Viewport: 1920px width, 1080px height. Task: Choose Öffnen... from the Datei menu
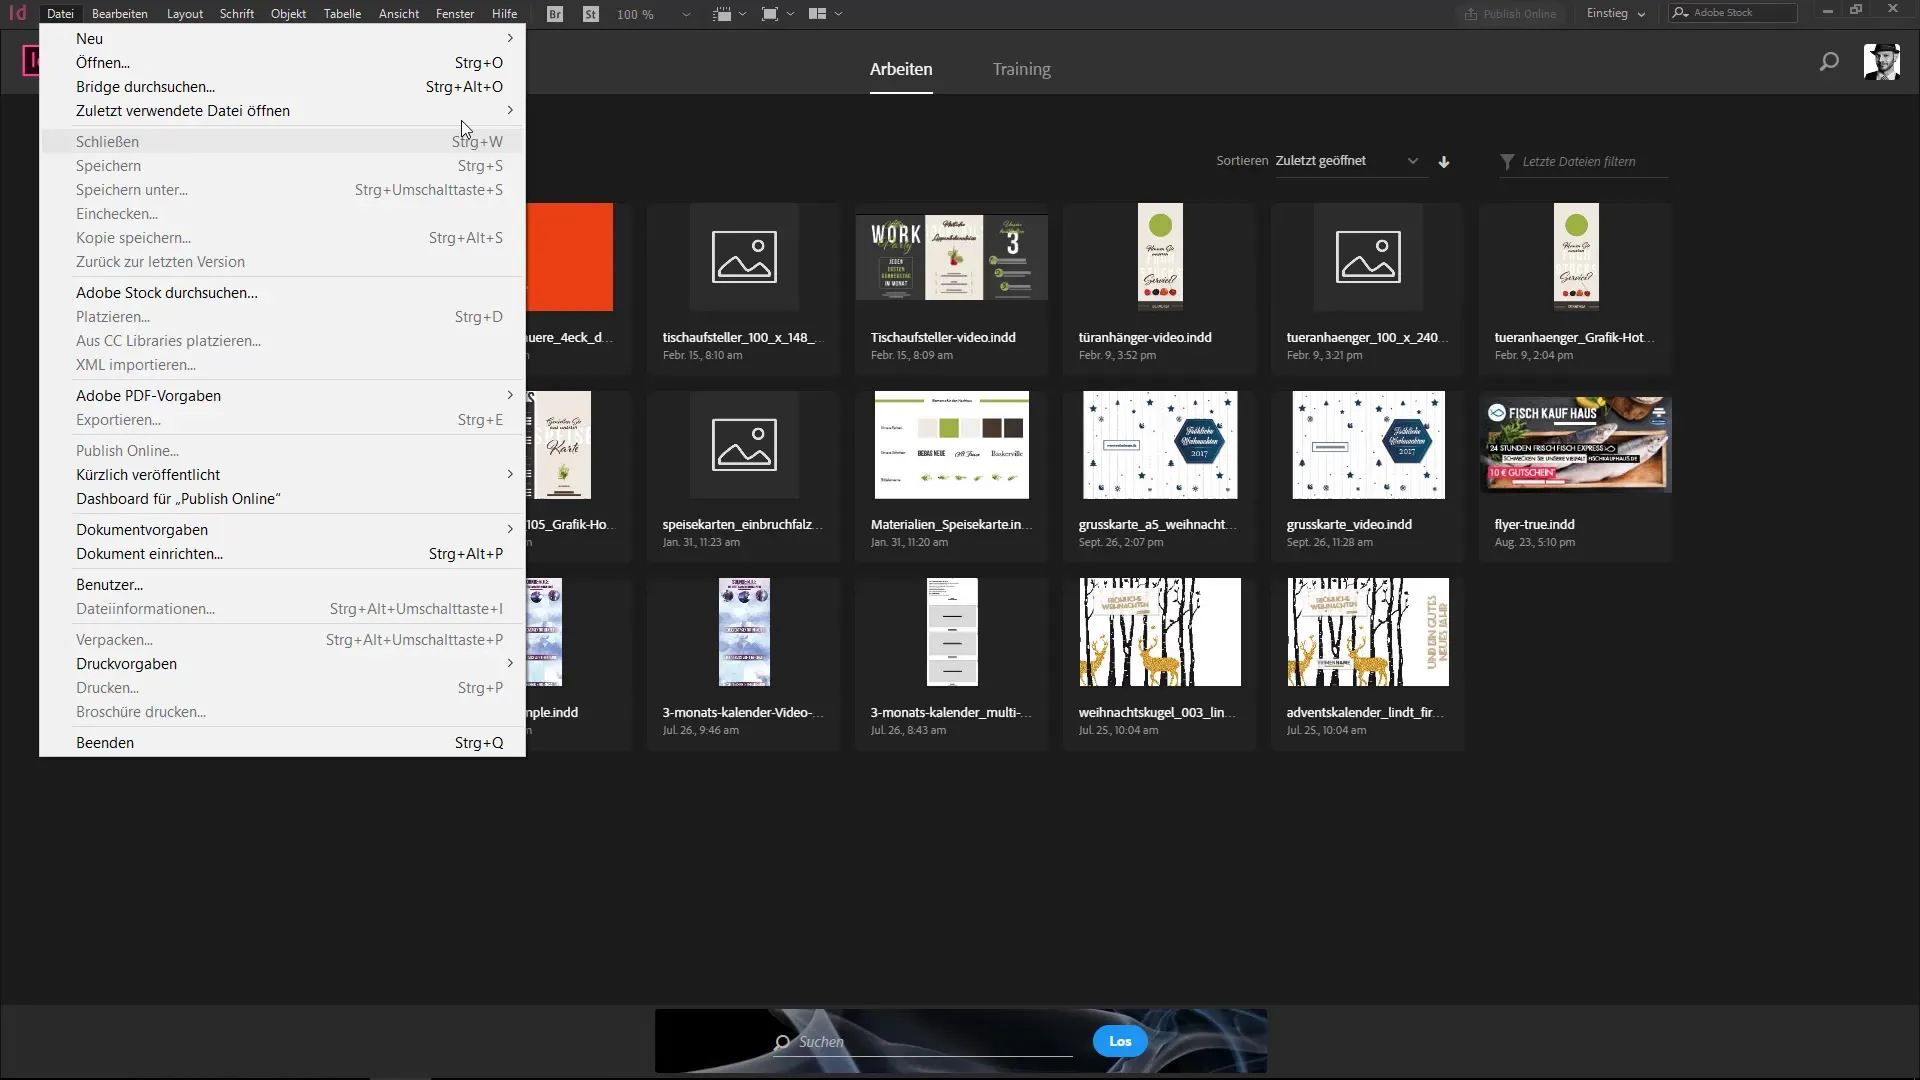point(283,63)
